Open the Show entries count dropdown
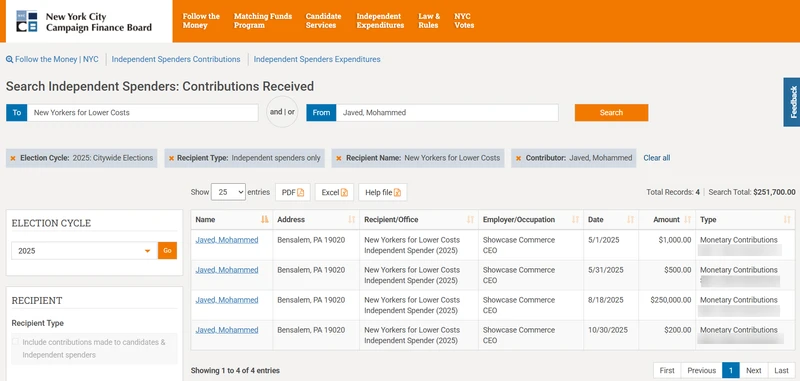The width and height of the screenshot is (800, 381). [x=228, y=192]
